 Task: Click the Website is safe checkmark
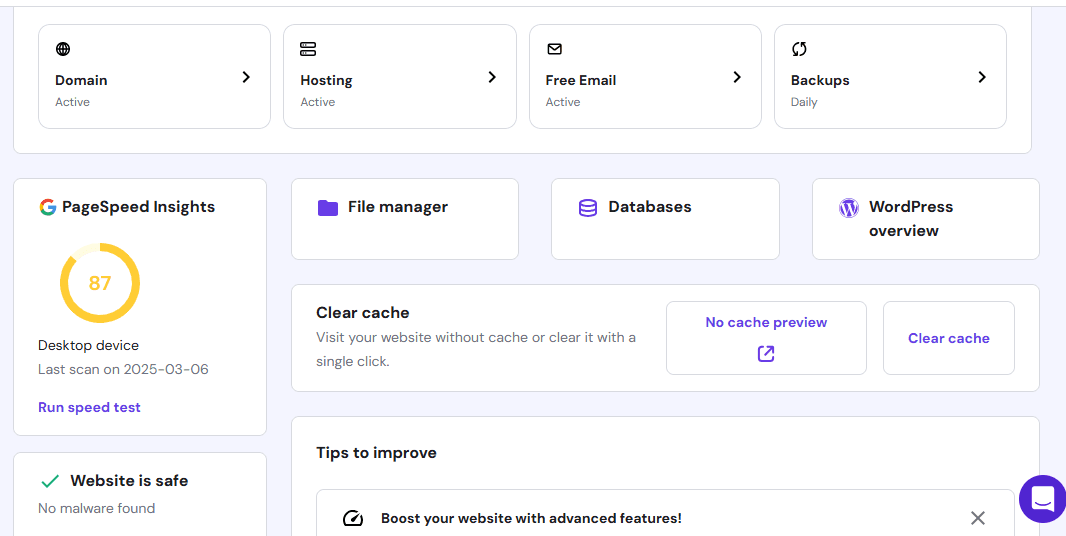(50, 481)
